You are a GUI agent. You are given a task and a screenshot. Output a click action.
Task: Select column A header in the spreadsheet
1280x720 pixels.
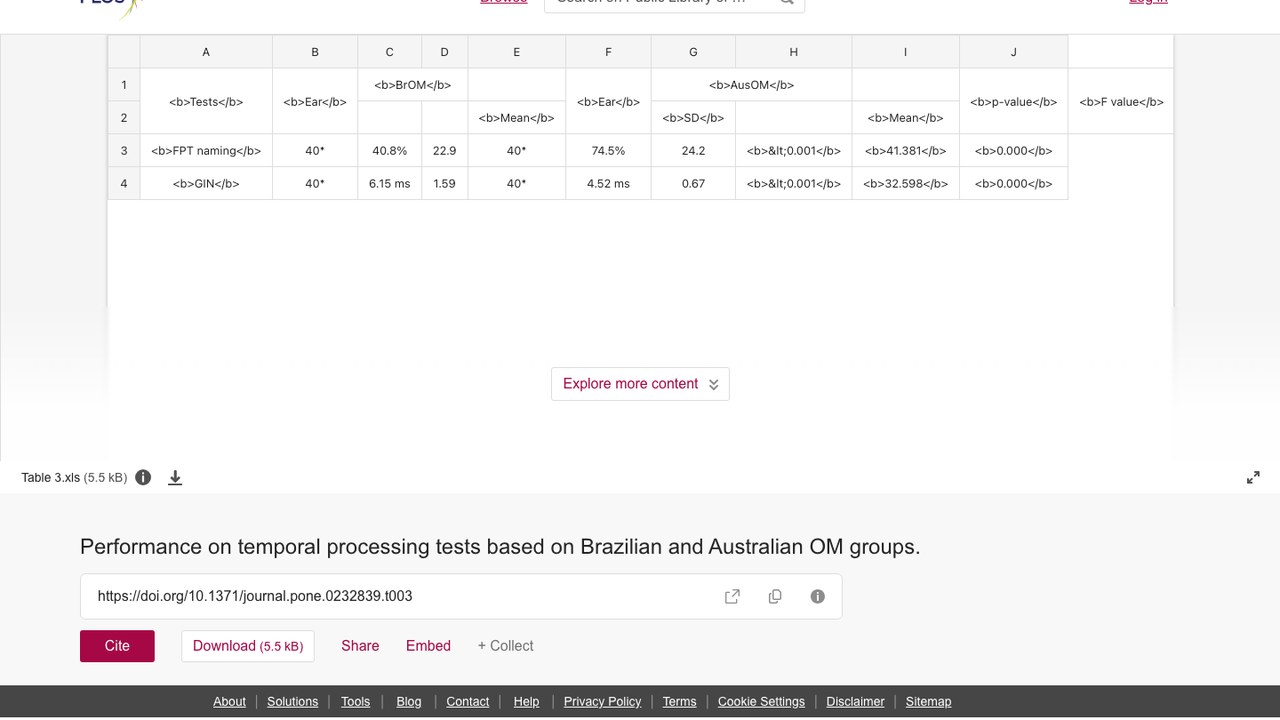(x=206, y=52)
